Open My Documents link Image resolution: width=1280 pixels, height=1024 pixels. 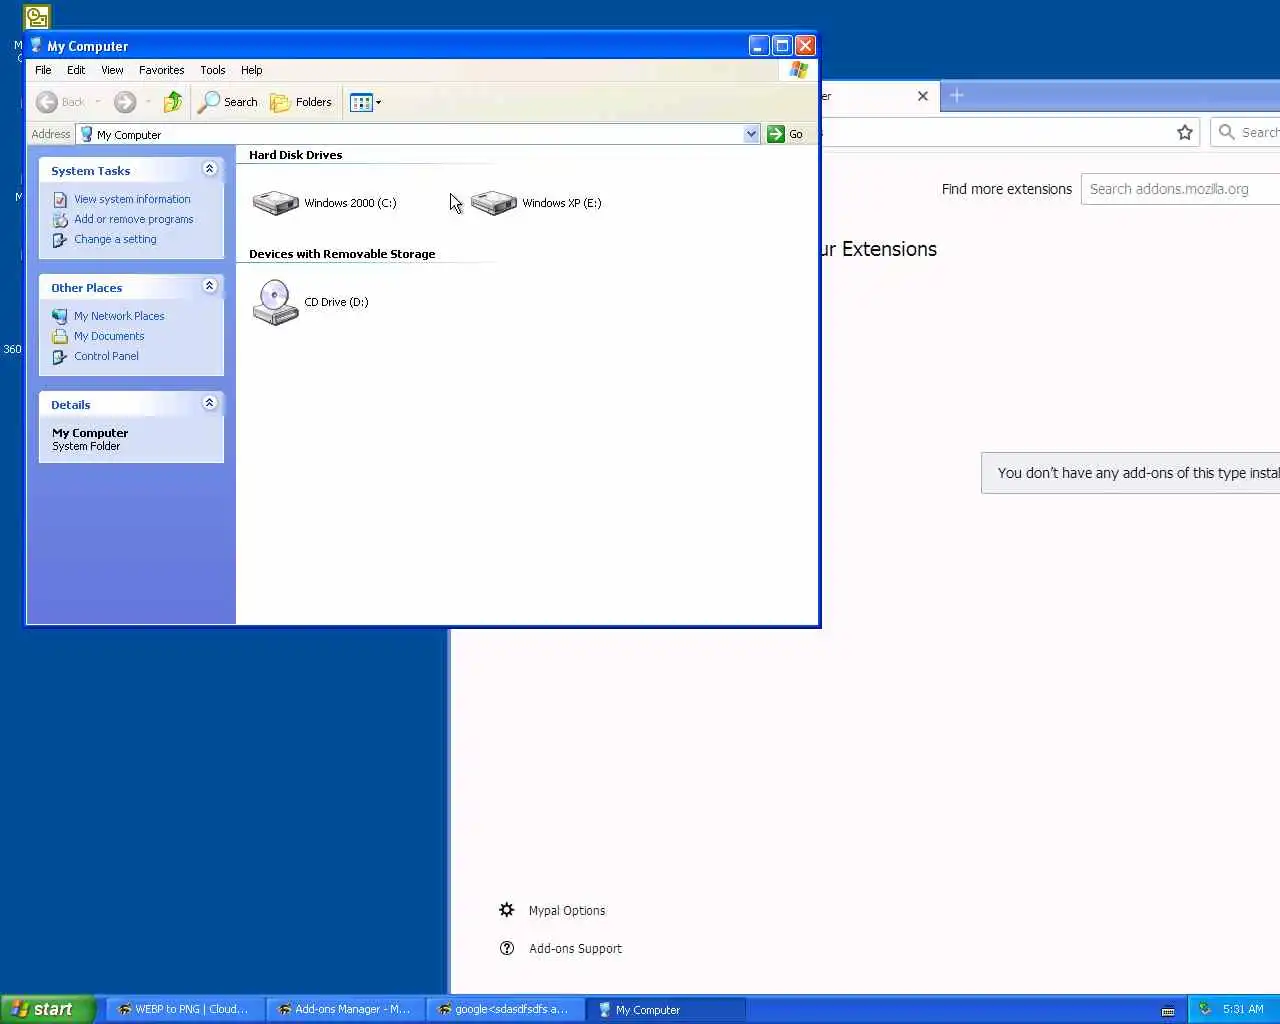click(x=109, y=336)
